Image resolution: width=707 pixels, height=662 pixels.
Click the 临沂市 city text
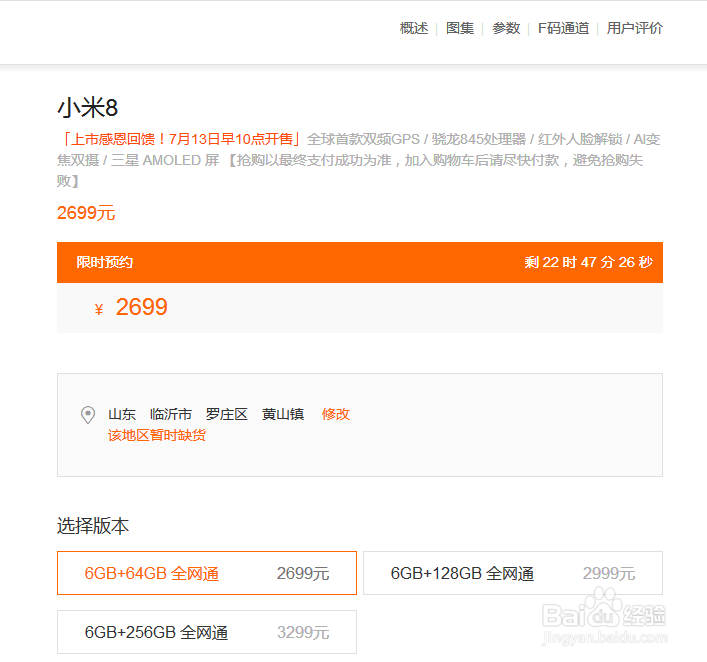170,414
